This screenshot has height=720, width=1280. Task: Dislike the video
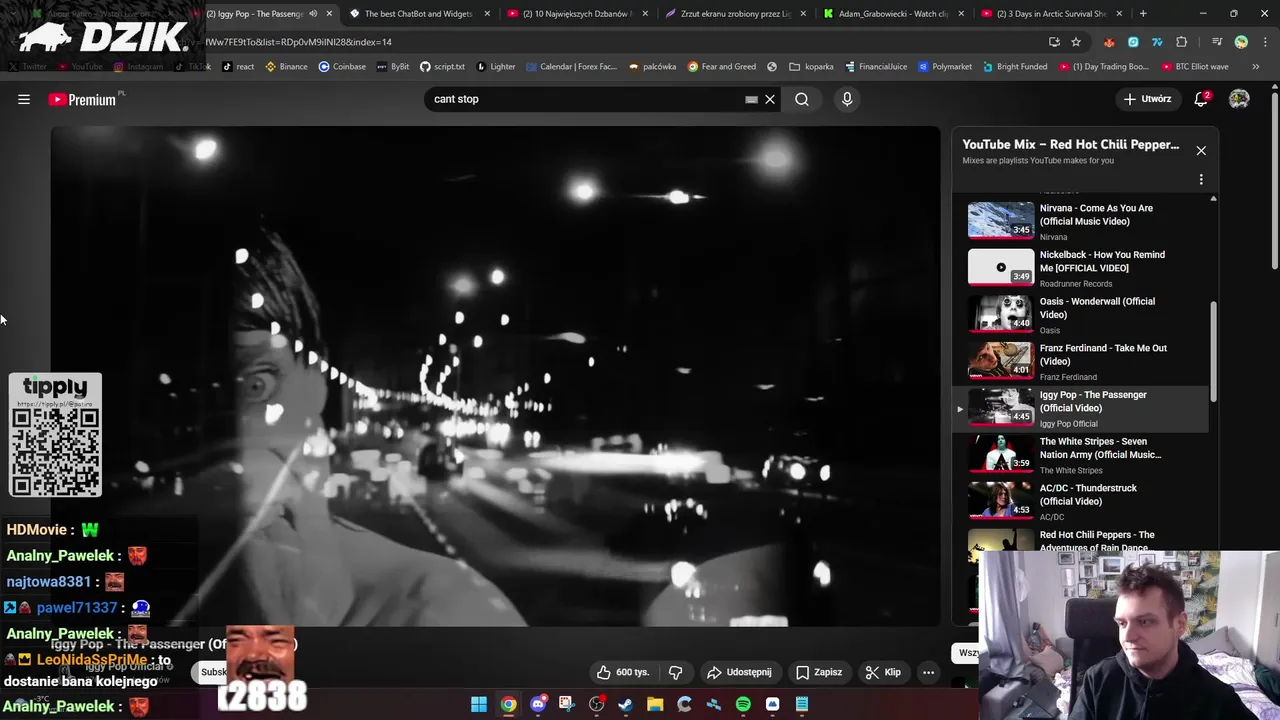click(x=675, y=672)
